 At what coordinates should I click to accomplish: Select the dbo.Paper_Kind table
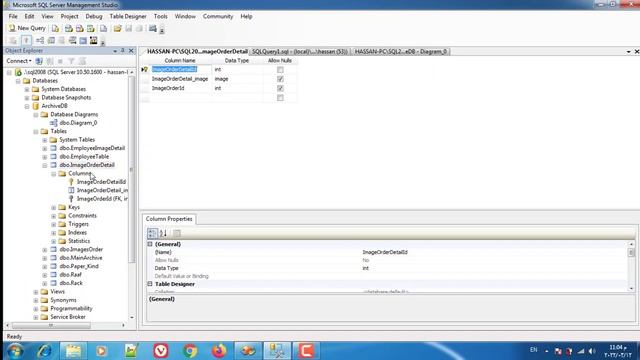click(79, 266)
